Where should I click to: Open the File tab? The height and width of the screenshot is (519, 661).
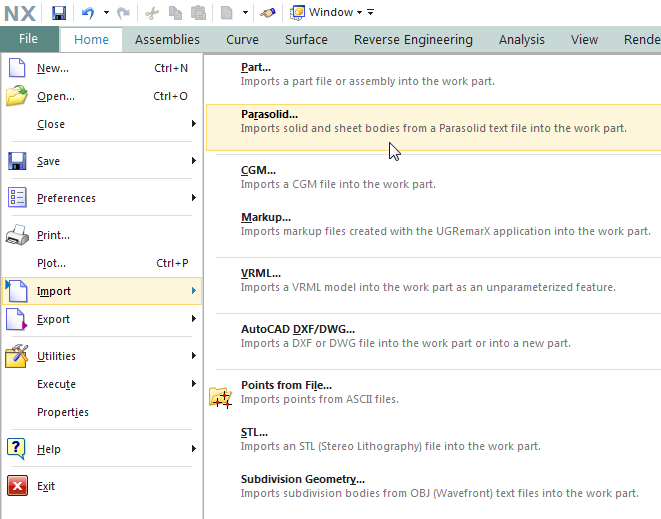(29, 39)
